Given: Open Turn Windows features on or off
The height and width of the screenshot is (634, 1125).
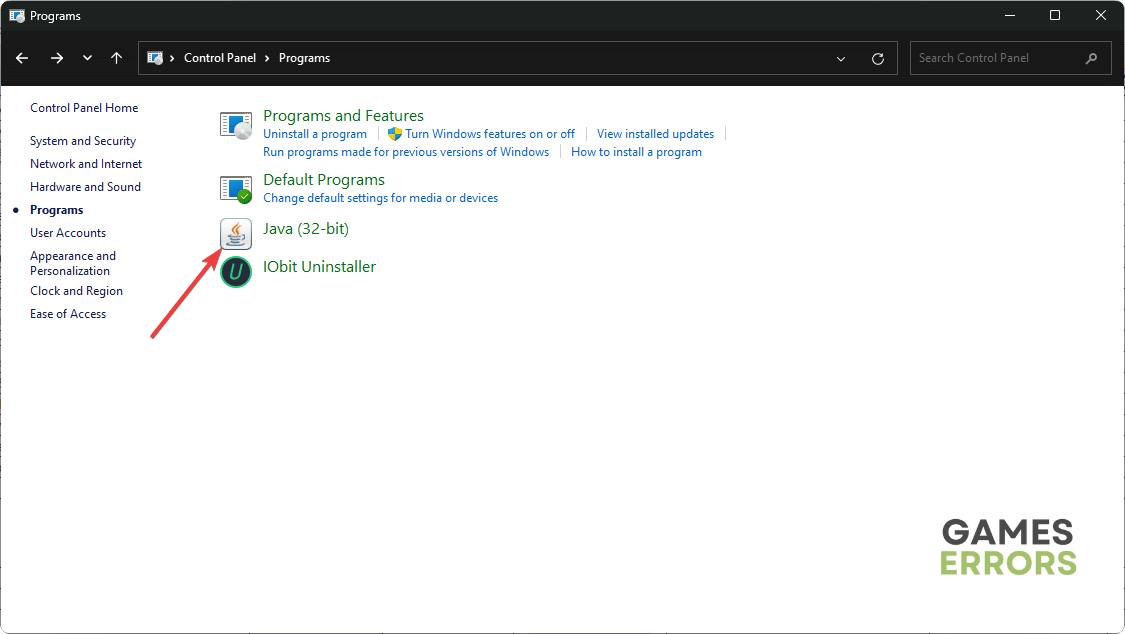Looking at the screenshot, I should (489, 134).
